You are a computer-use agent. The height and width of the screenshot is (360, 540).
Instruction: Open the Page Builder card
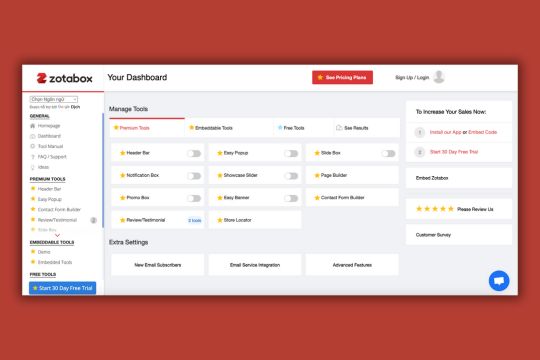pyautogui.click(x=352, y=175)
